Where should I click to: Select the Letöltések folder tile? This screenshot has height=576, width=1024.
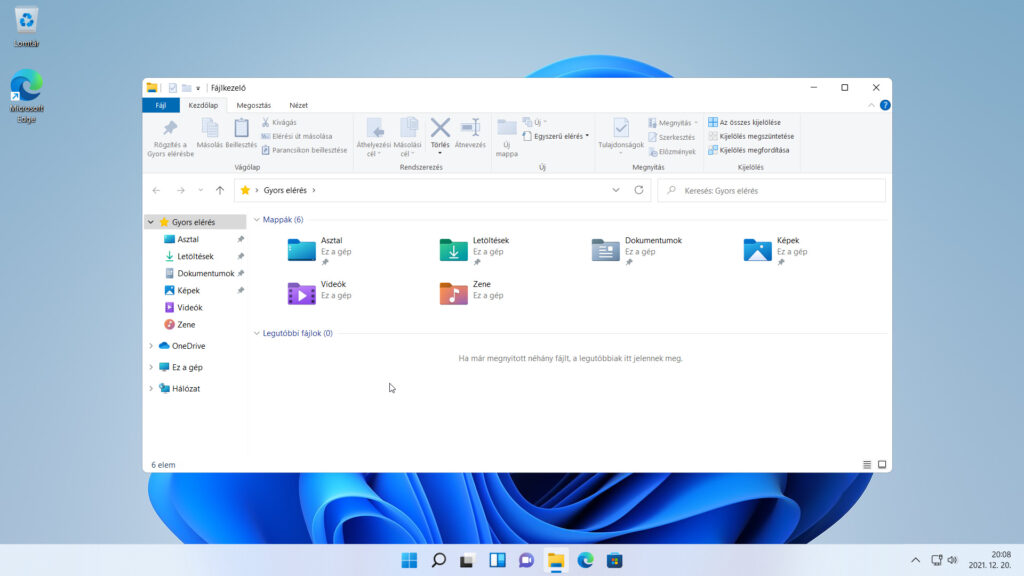pyautogui.click(x=475, y=250)
